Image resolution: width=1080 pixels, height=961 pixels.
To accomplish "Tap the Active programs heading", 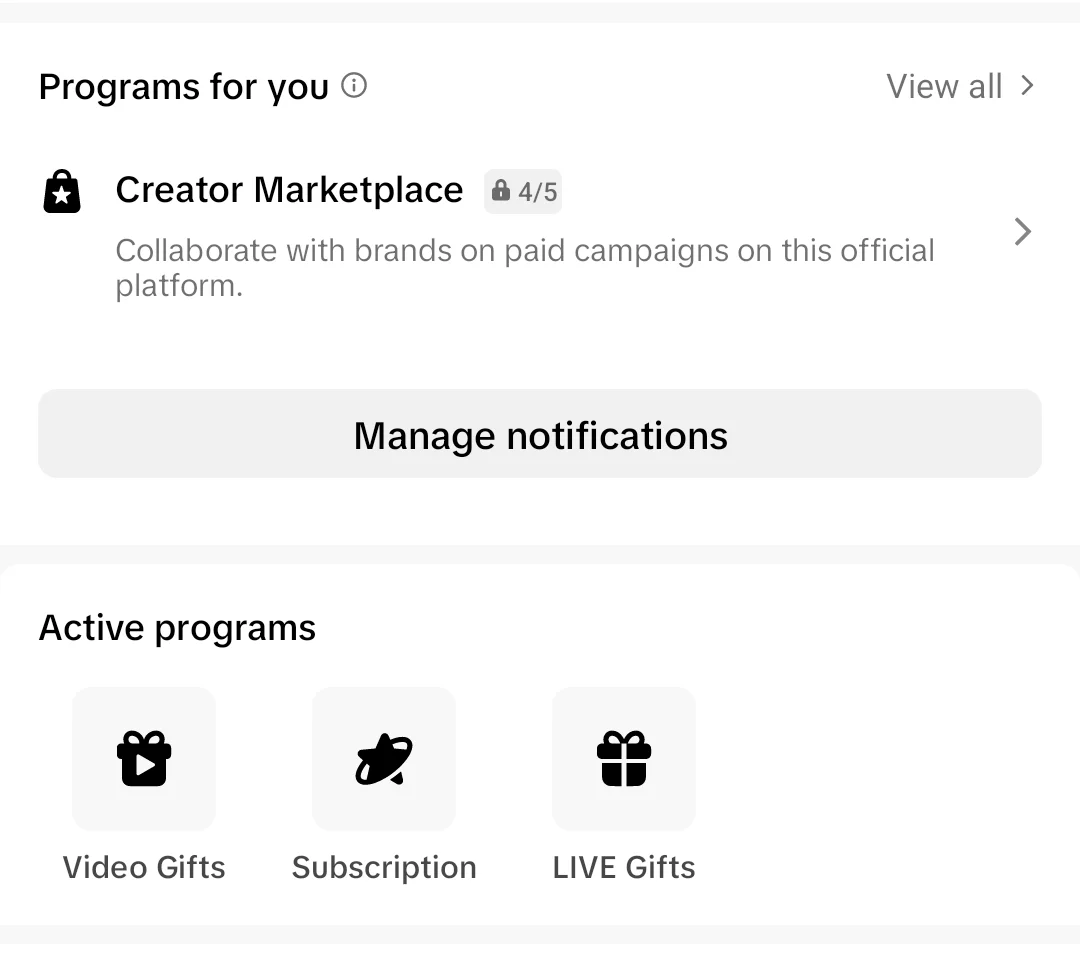I will (x=178, y=628).
